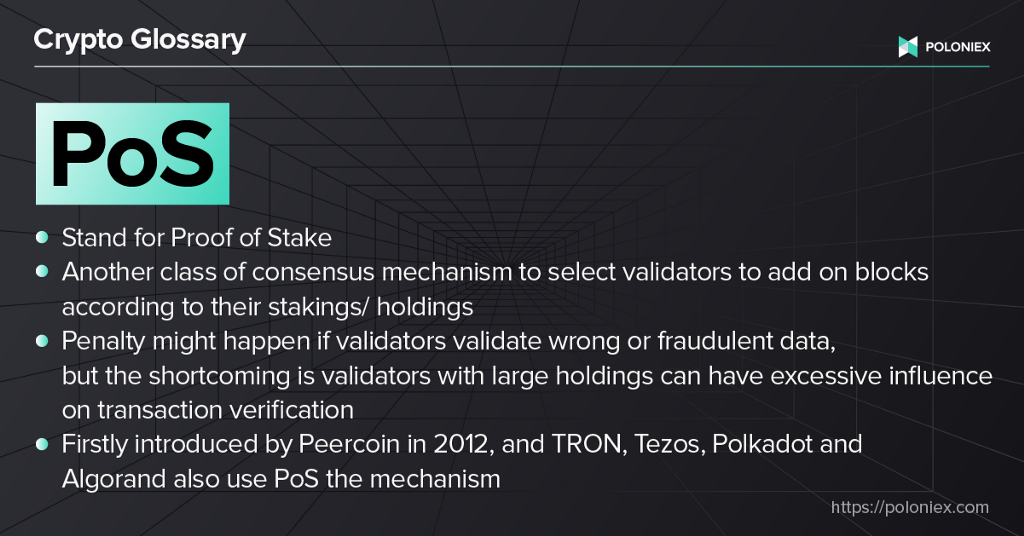
Task: Click the green PoS badge
Action: [x=133, y=153]
